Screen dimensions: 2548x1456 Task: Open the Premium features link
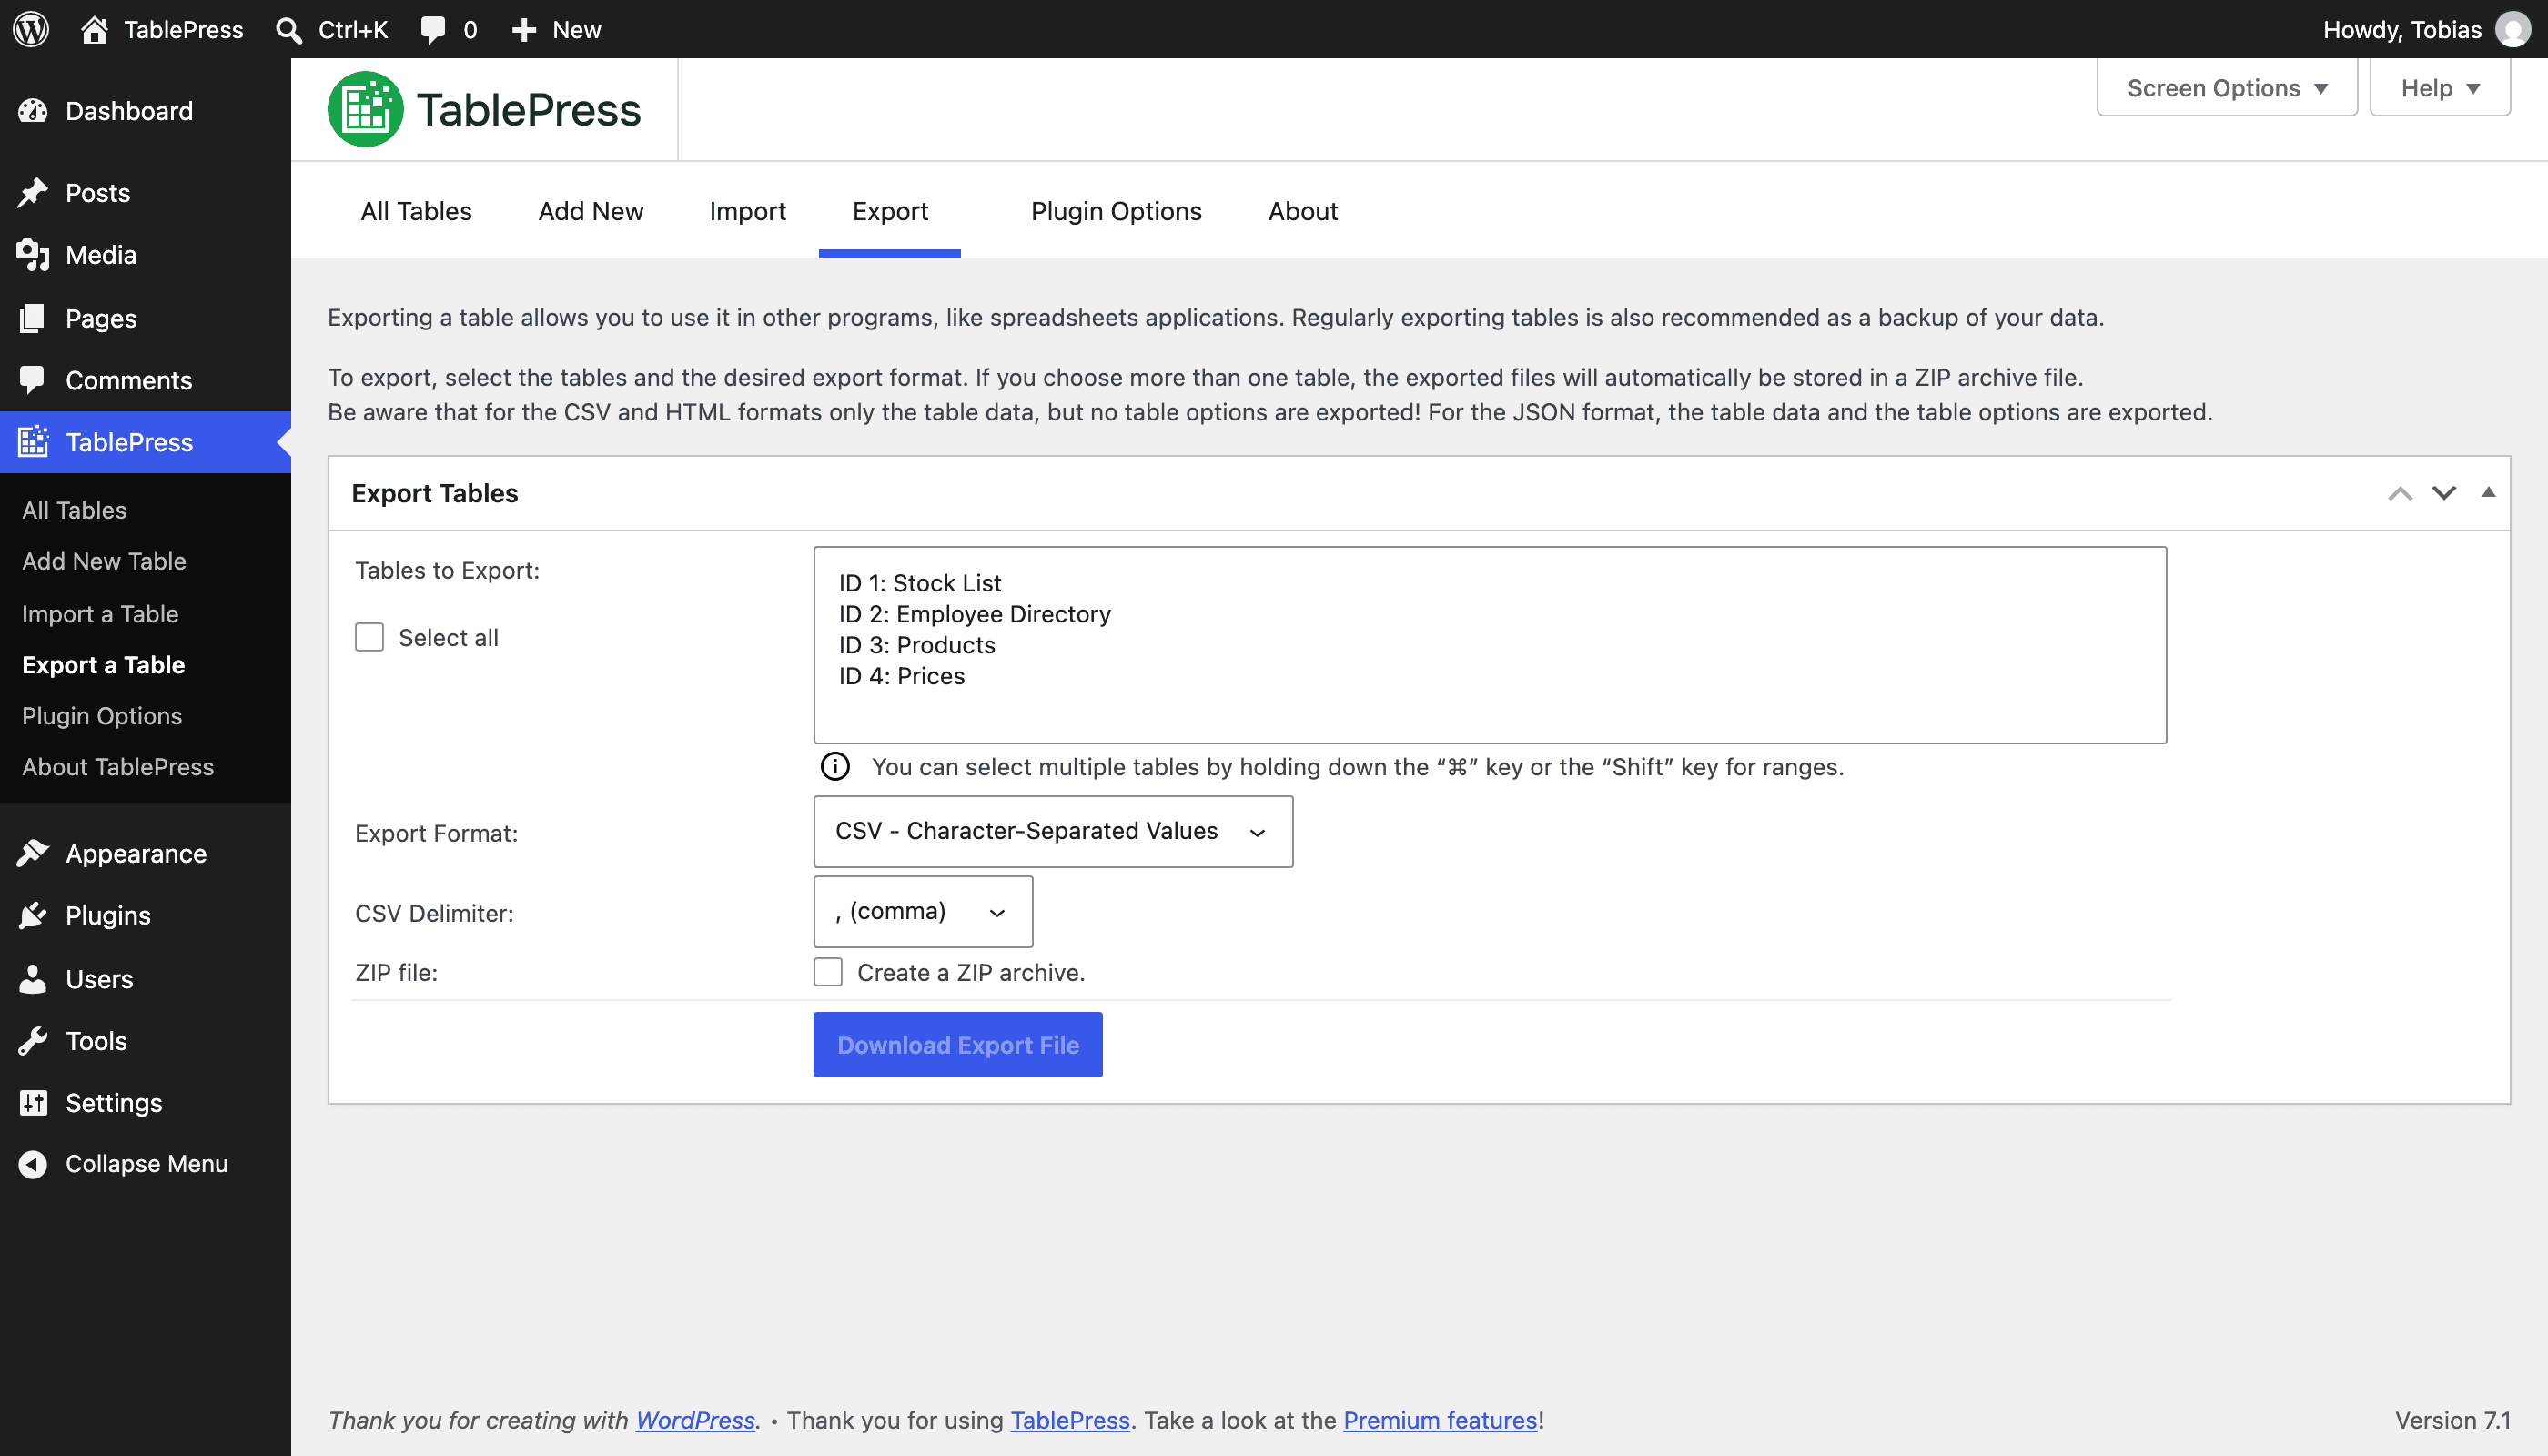click(x=1440, y=1420)
